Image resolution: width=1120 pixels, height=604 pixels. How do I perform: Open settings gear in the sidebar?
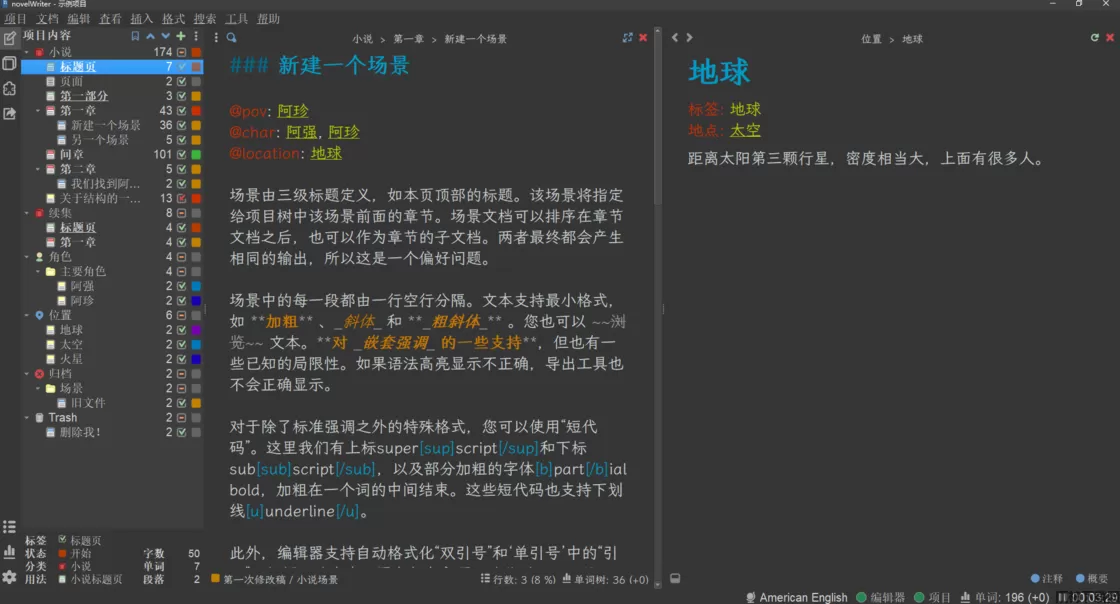(x=9, y=577)
